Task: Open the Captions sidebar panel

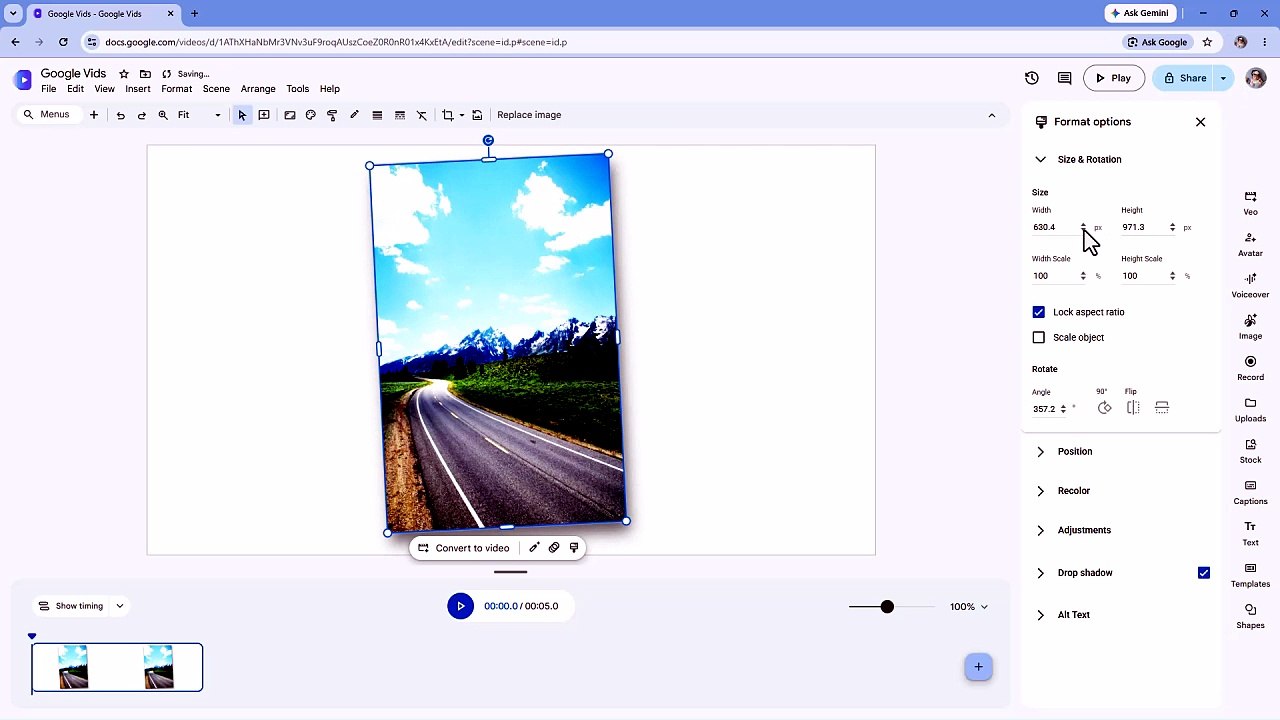Action: coord(1250,492)
